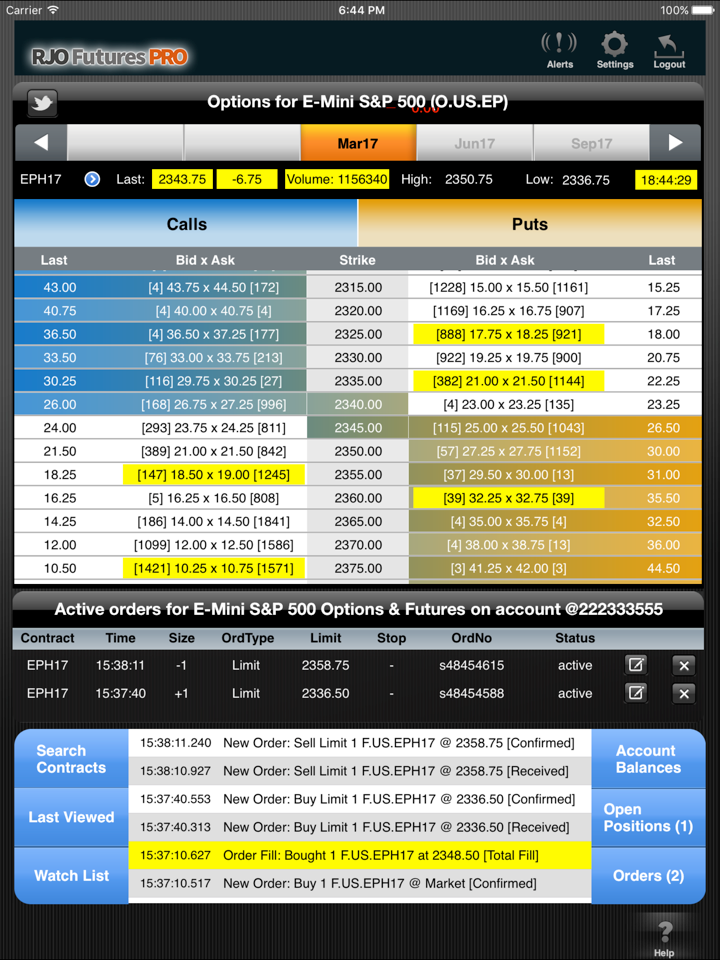Select the Mar17 expiration tab
The image size is (720, 960).
point(358,143)
